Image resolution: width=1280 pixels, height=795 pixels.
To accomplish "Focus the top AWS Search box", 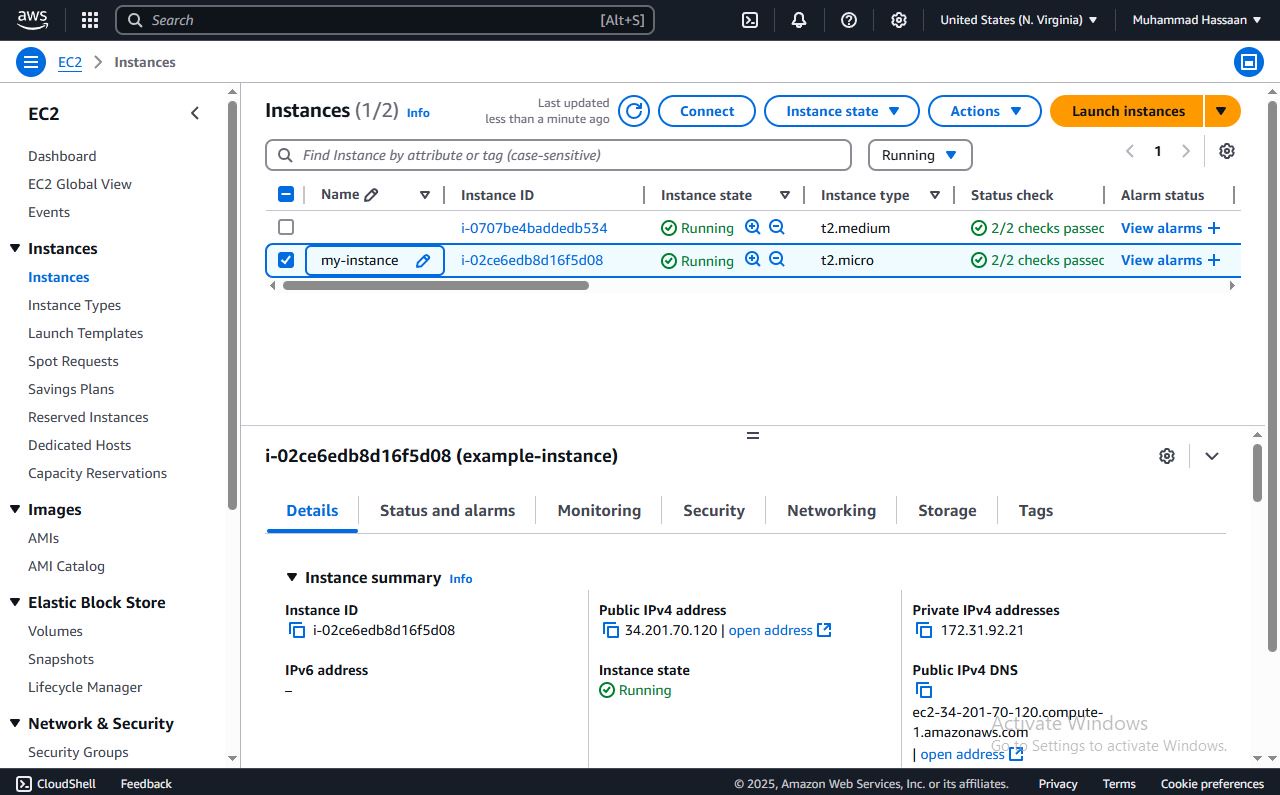I will pyautogui.click(x=385, y=20).
